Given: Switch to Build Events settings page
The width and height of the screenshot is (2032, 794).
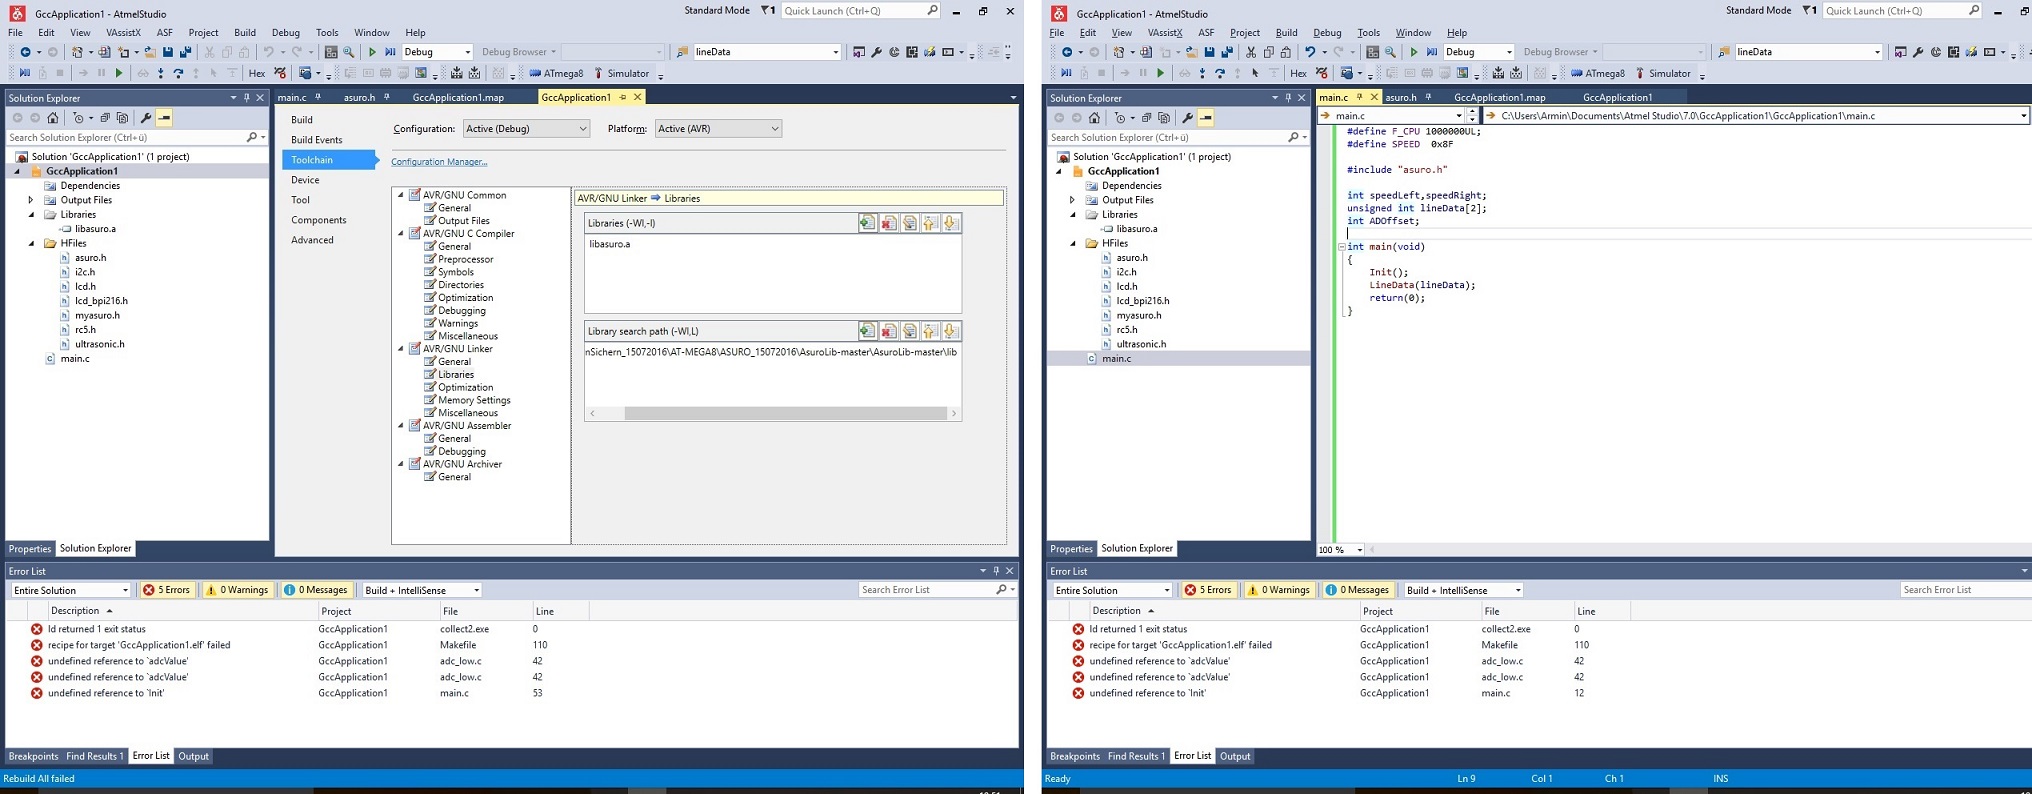Looking at the screenshot, I should click(316, 140).
